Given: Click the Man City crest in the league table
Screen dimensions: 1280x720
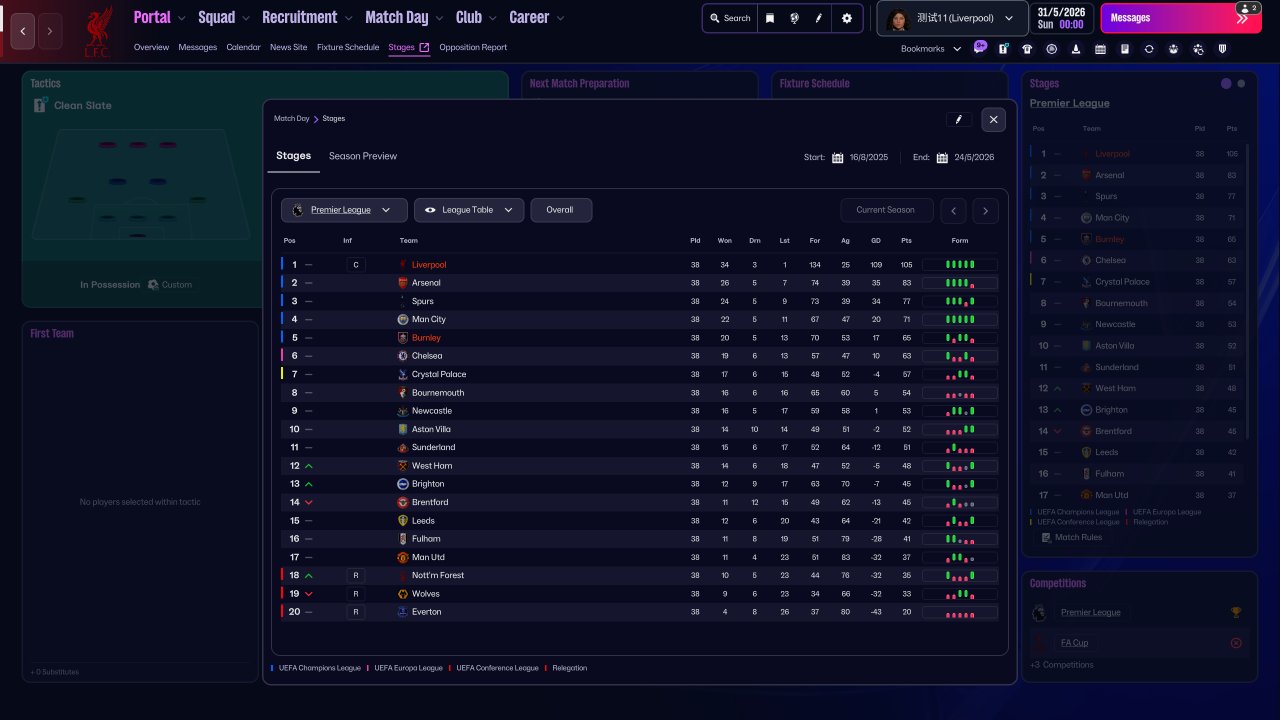Looking at the screenshot, I should [x=403, y=319].
